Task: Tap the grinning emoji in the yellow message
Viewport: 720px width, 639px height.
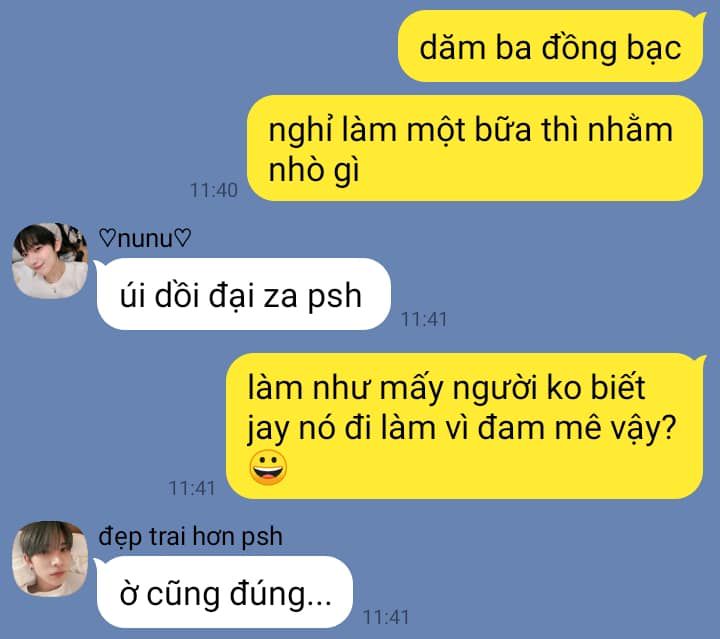Action: tap(268, 468)
